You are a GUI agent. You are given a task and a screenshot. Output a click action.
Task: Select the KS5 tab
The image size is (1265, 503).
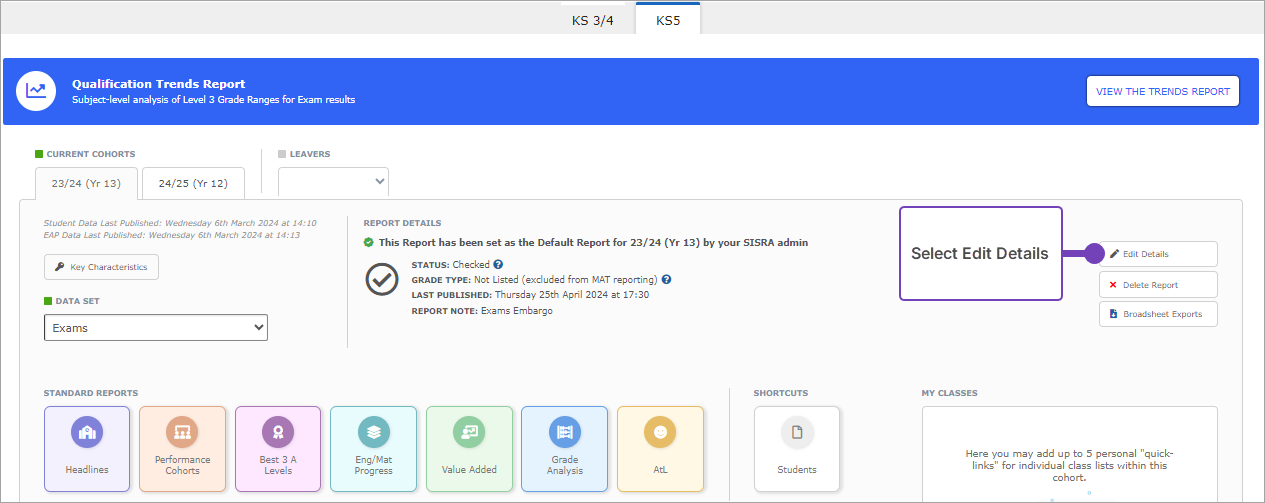668,19
